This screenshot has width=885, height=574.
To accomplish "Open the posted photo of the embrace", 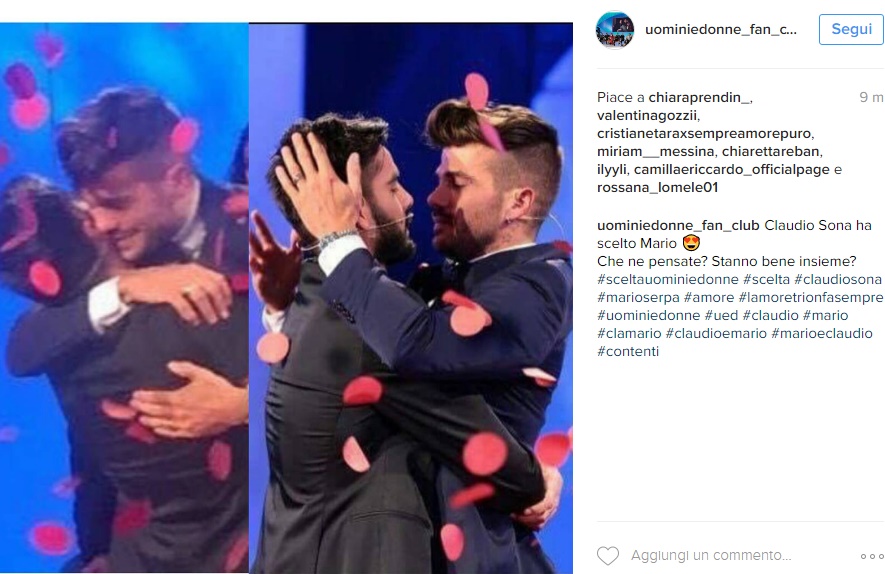I will pos(286,298).
